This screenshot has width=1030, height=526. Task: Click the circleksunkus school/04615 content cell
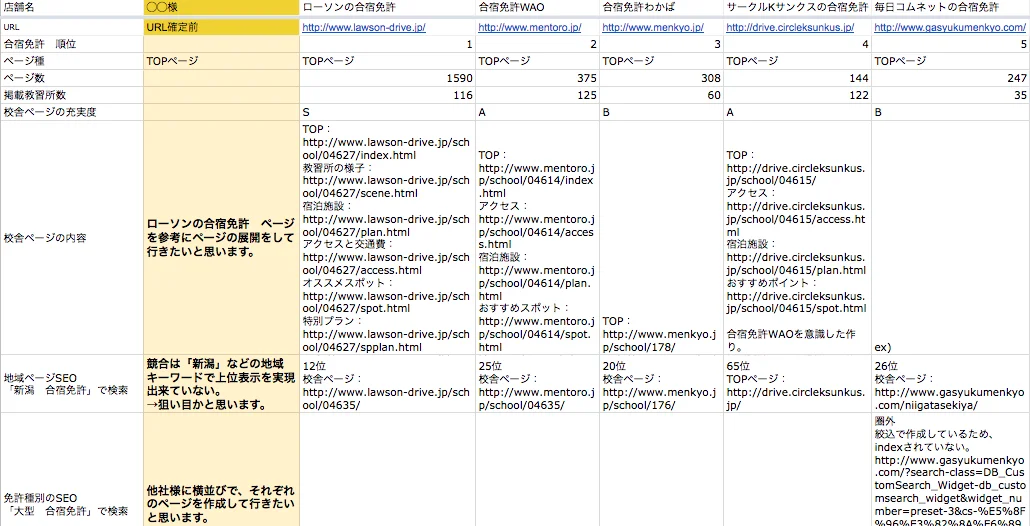coord(797,238)
